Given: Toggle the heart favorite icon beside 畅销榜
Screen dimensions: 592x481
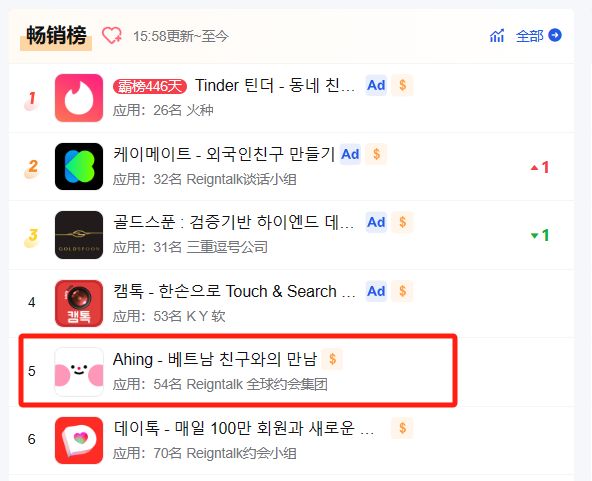Looking at the screenshot, I should pos(112,36).
